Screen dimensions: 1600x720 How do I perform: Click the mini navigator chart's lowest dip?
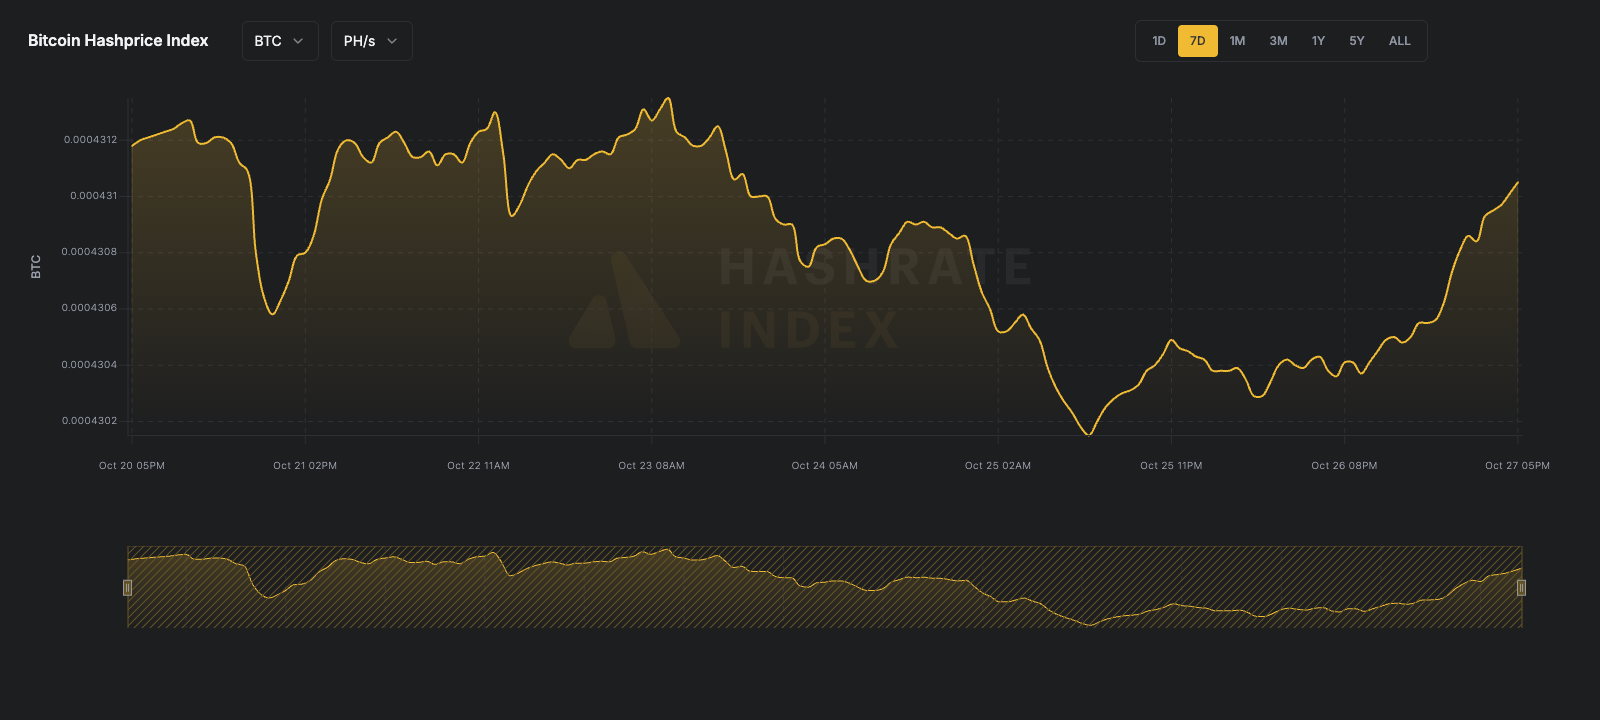tap(1090, 625)
